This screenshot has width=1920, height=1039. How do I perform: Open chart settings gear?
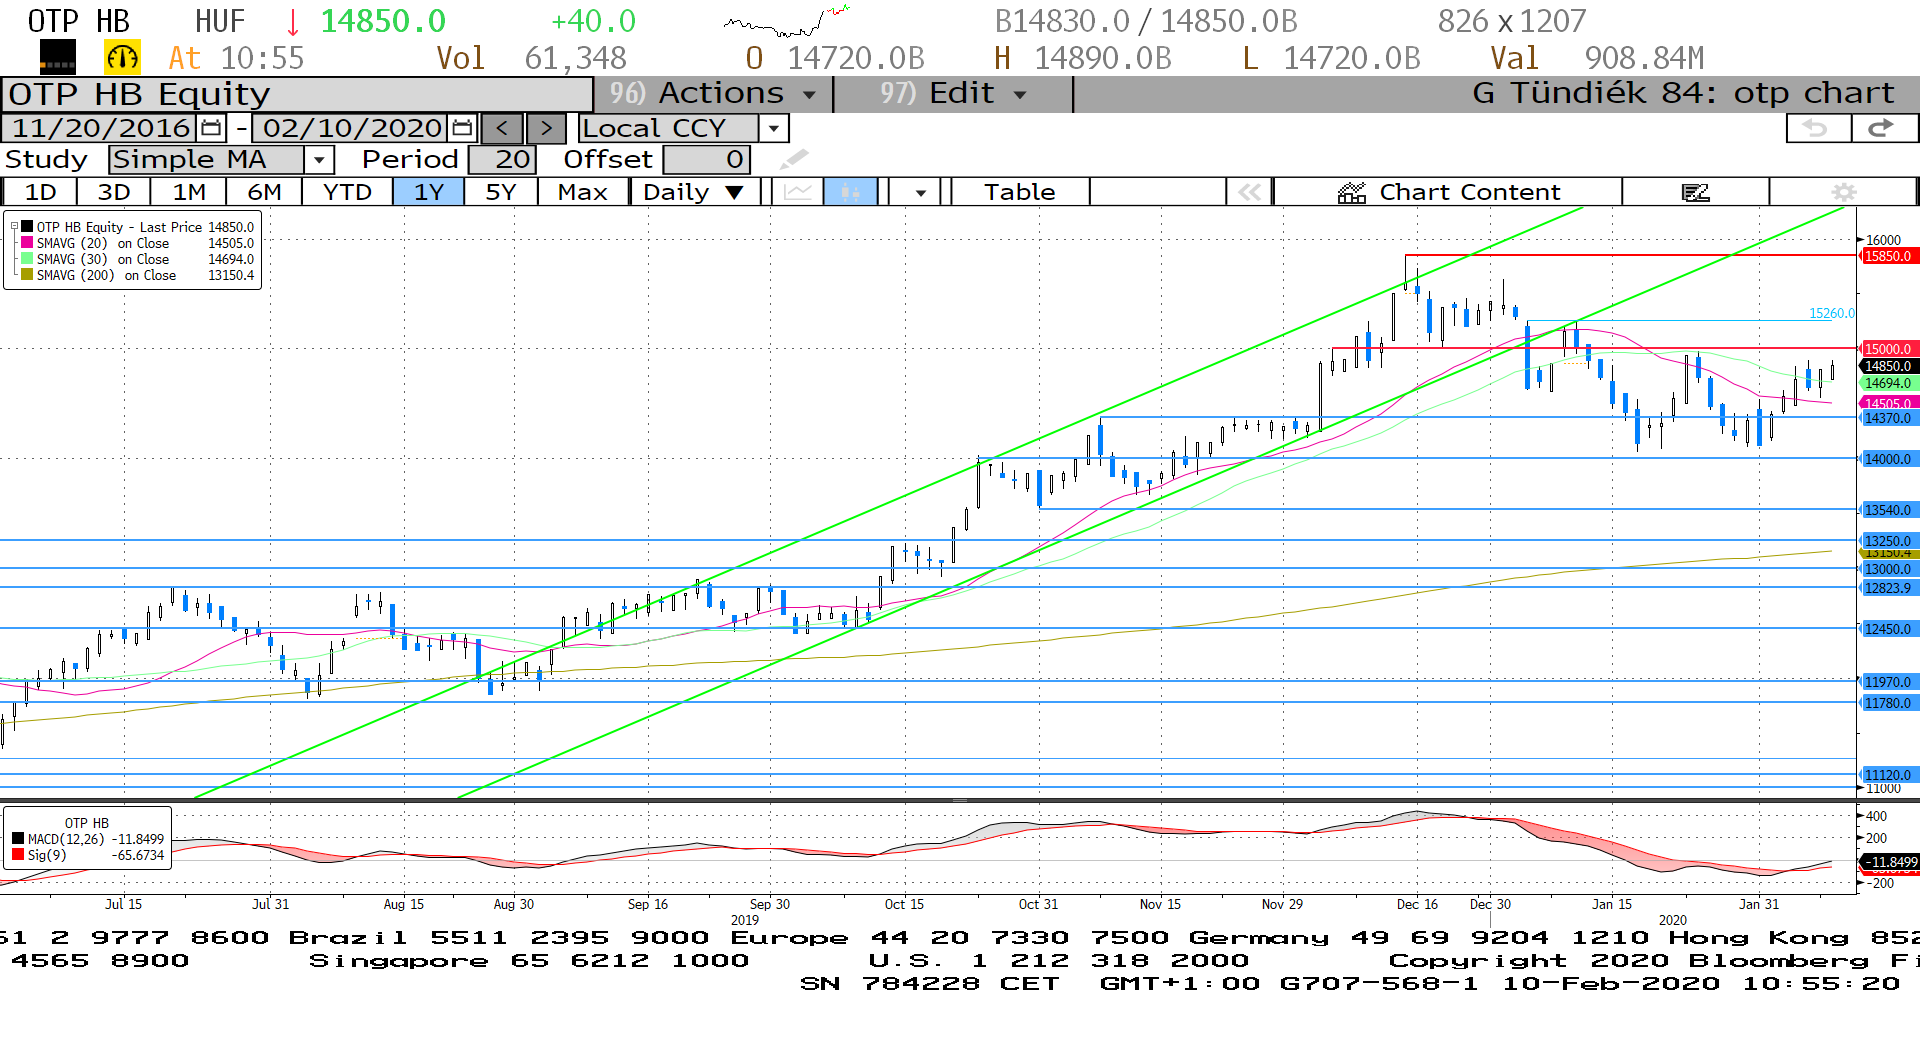coord(1843,192)
